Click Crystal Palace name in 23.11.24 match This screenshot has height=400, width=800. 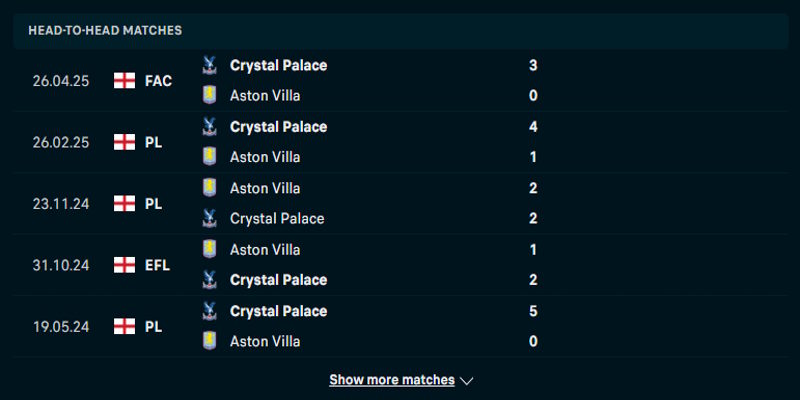(277, 218)
